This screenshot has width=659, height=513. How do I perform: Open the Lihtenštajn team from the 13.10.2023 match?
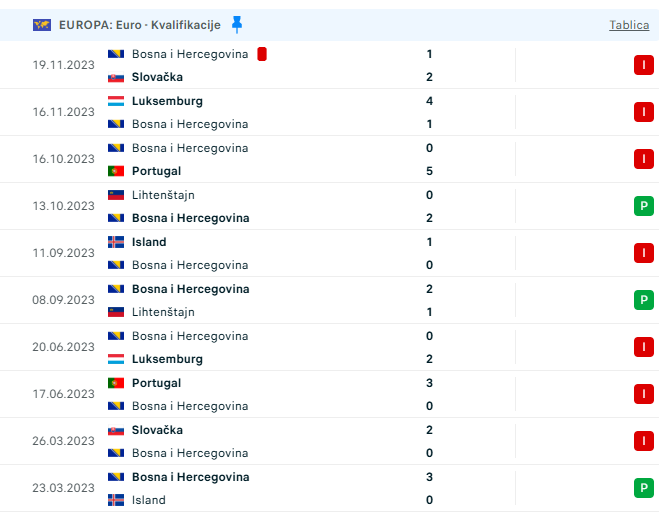163,195
